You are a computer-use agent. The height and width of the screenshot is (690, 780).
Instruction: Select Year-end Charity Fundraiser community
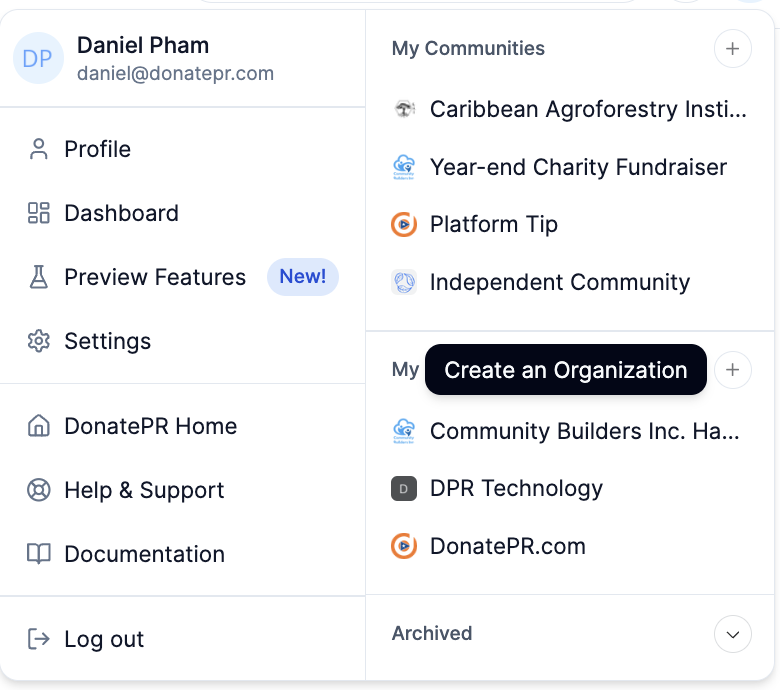click(x=578, y=167)
